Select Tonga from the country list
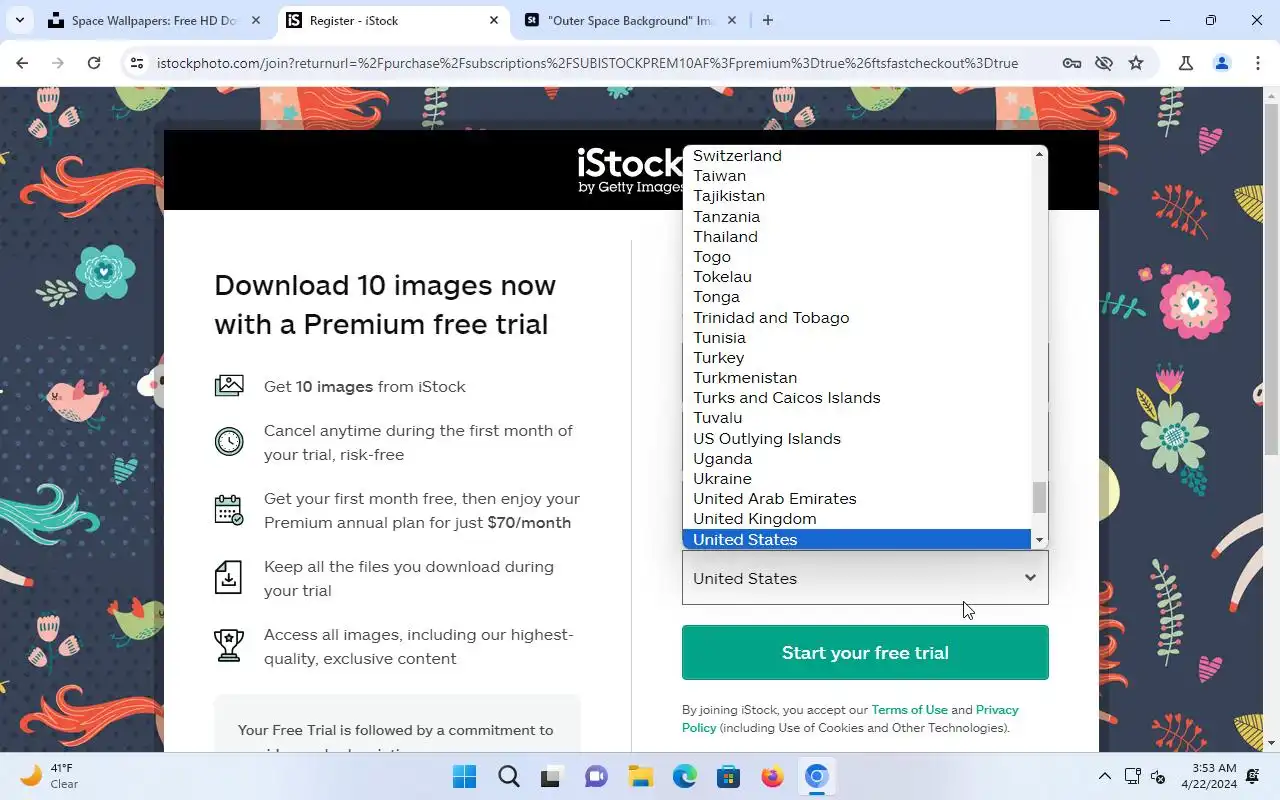Viewport: 1280px width, 800px height. pos(857,297)
